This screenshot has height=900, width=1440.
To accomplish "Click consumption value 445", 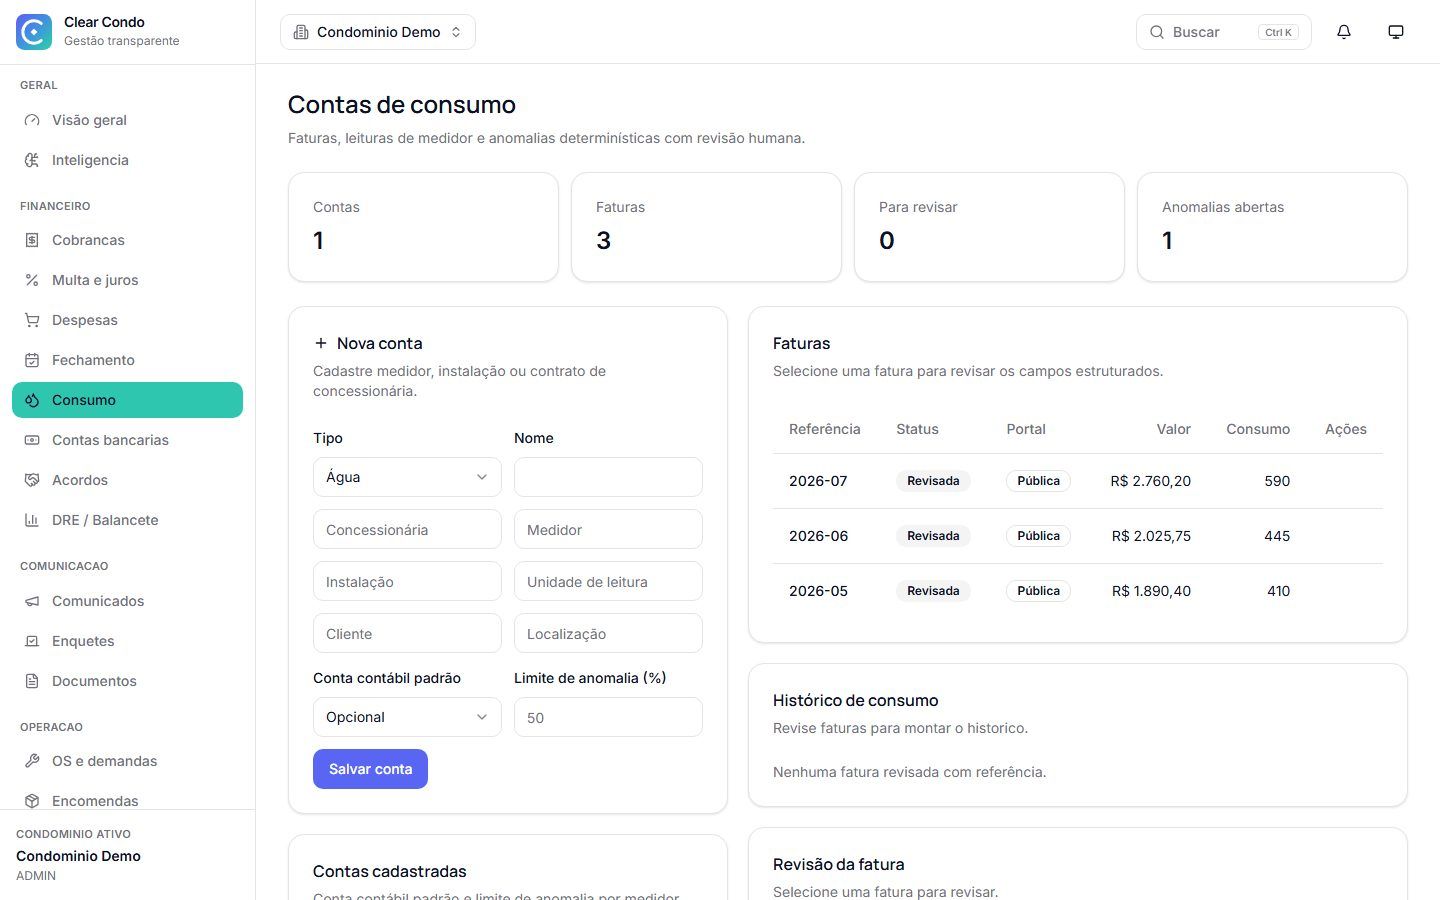I will pyautogui.click(x=1277, y=536).
